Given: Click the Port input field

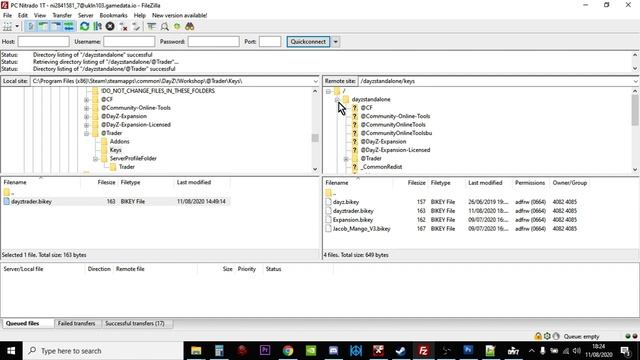Looking at the screenshot, I should tap(270, 42).
